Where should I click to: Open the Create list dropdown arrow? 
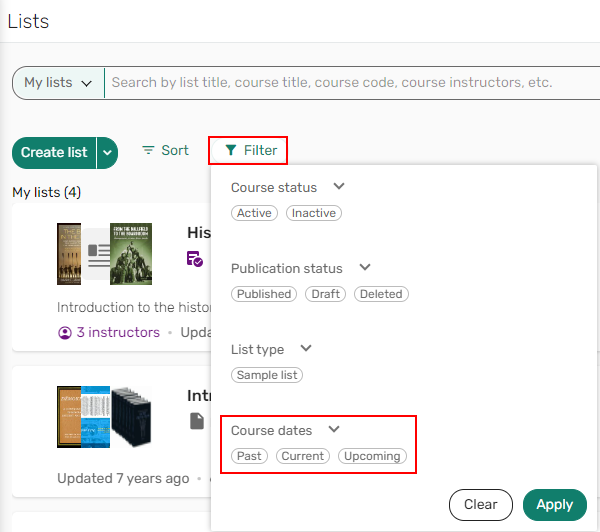(107, 153)
